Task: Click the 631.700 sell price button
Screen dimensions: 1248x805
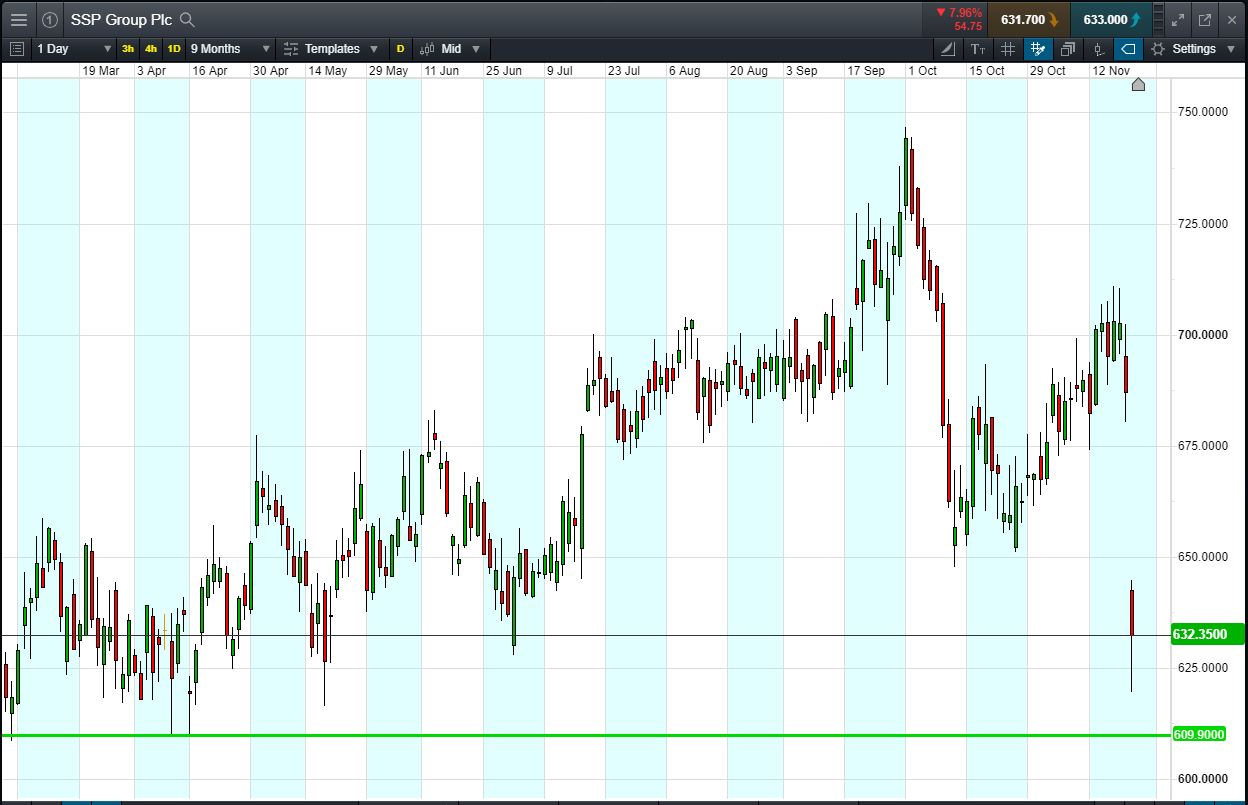Action: coord(1028,19)
